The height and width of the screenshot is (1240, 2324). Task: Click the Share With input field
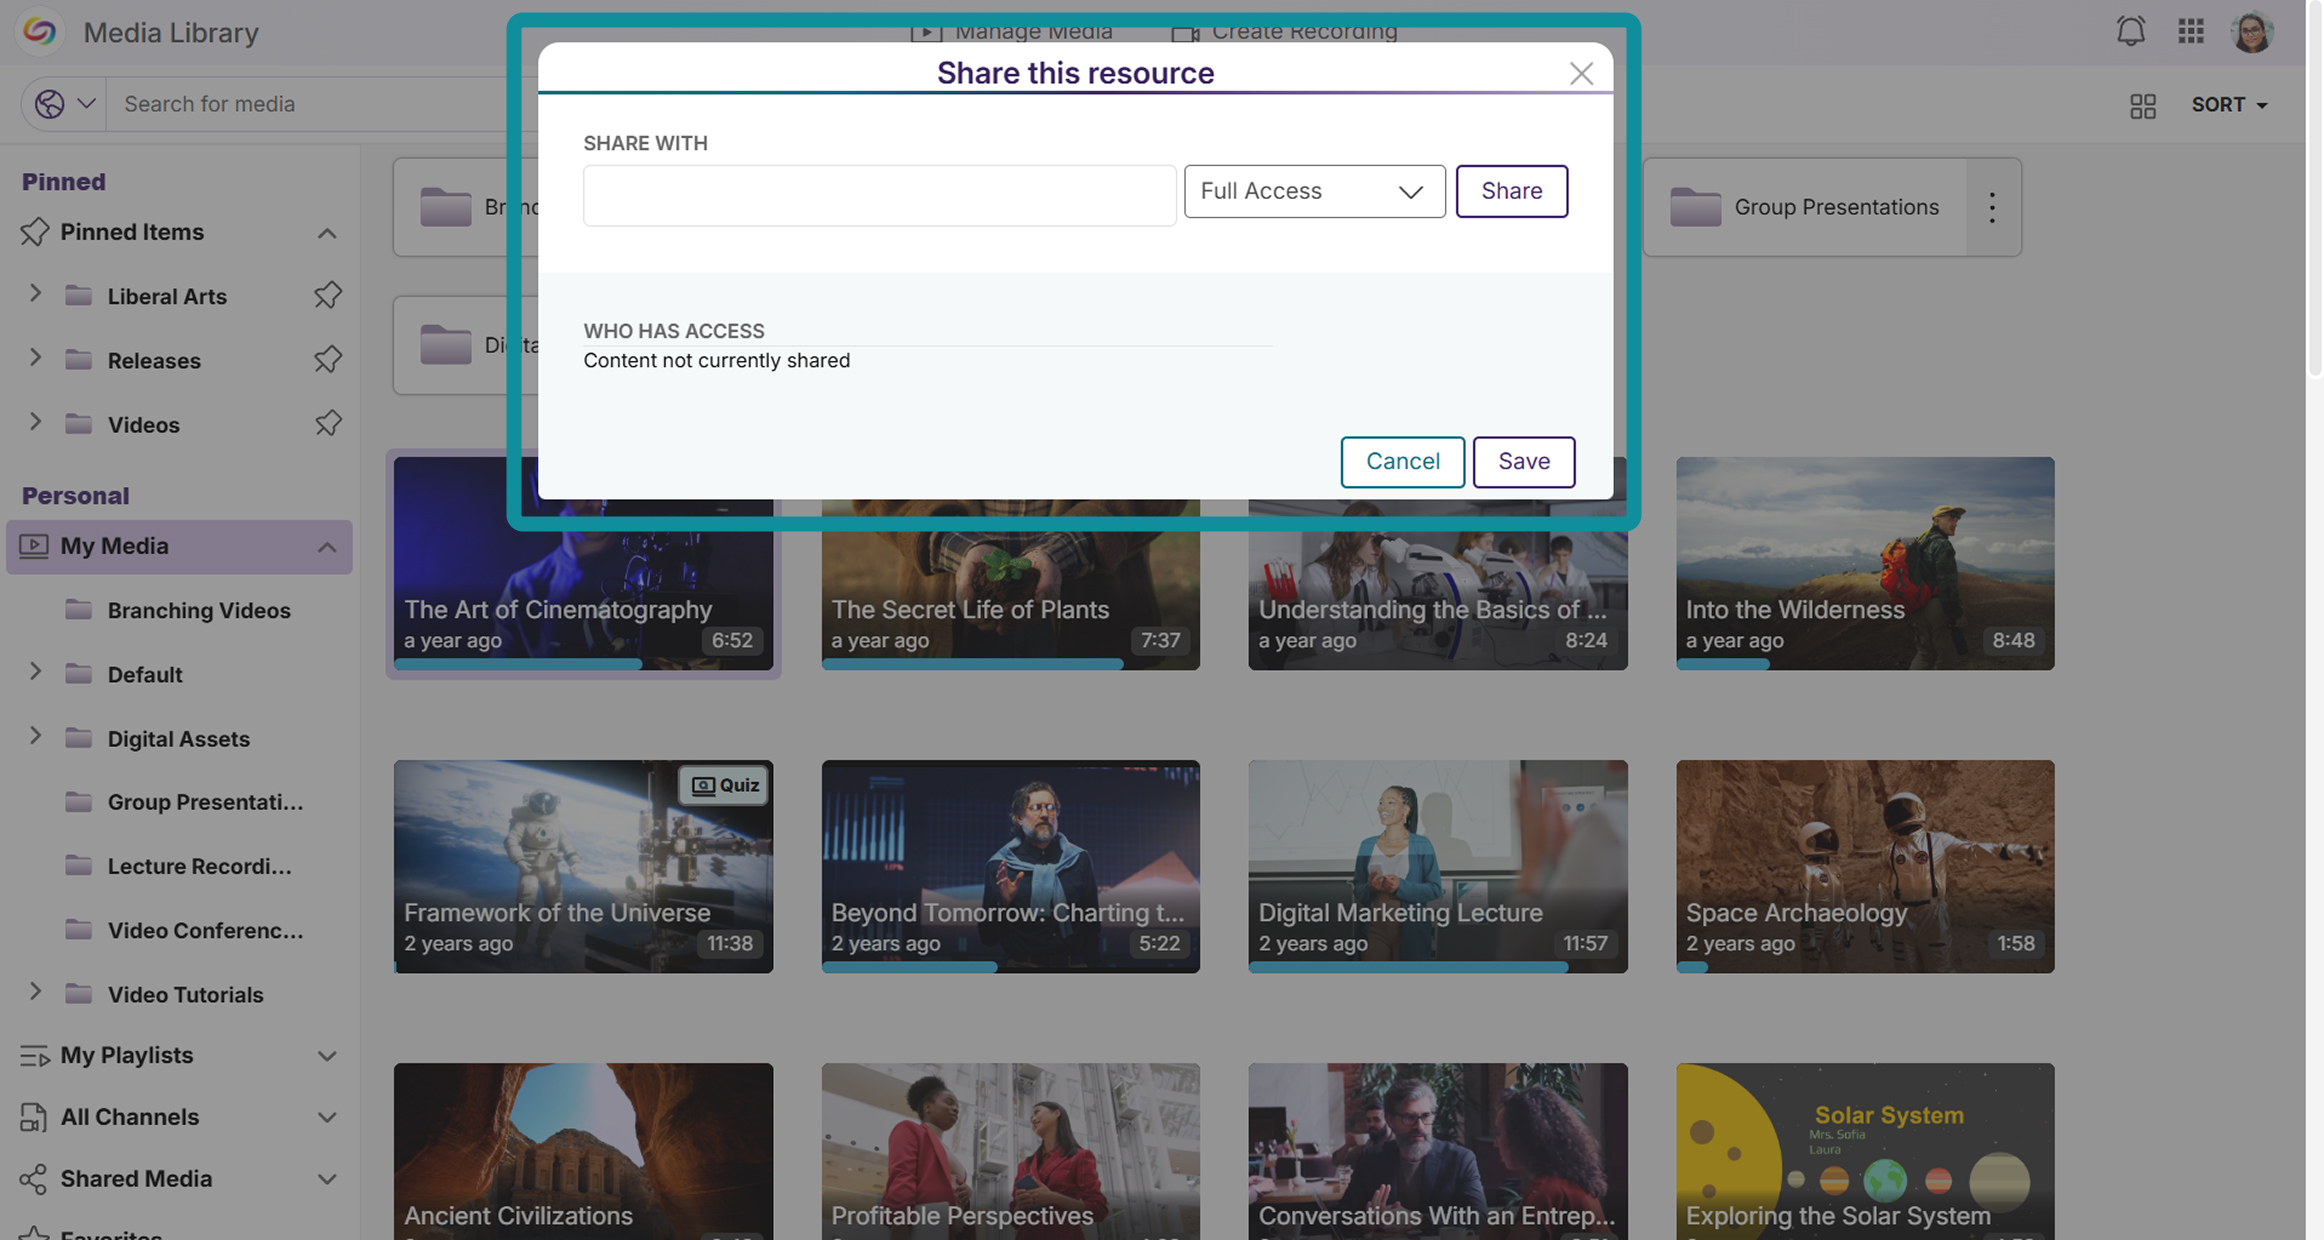coord(879,195)
